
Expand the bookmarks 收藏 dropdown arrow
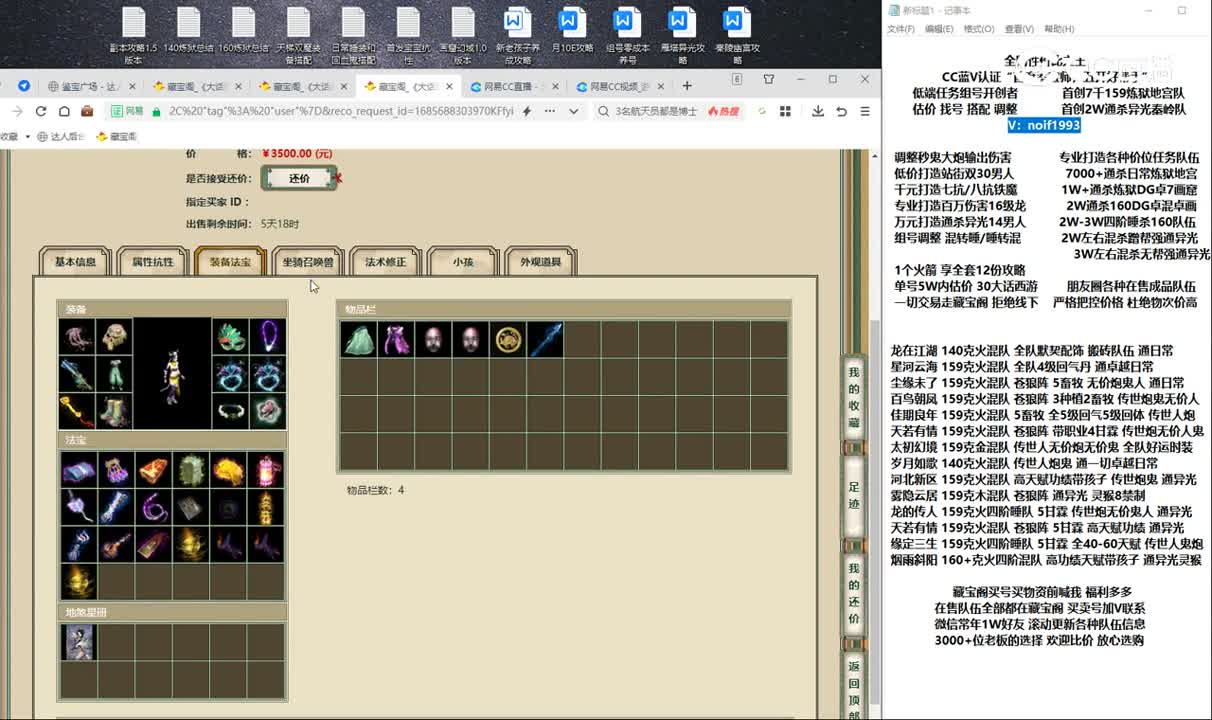[x=27, y=136]
